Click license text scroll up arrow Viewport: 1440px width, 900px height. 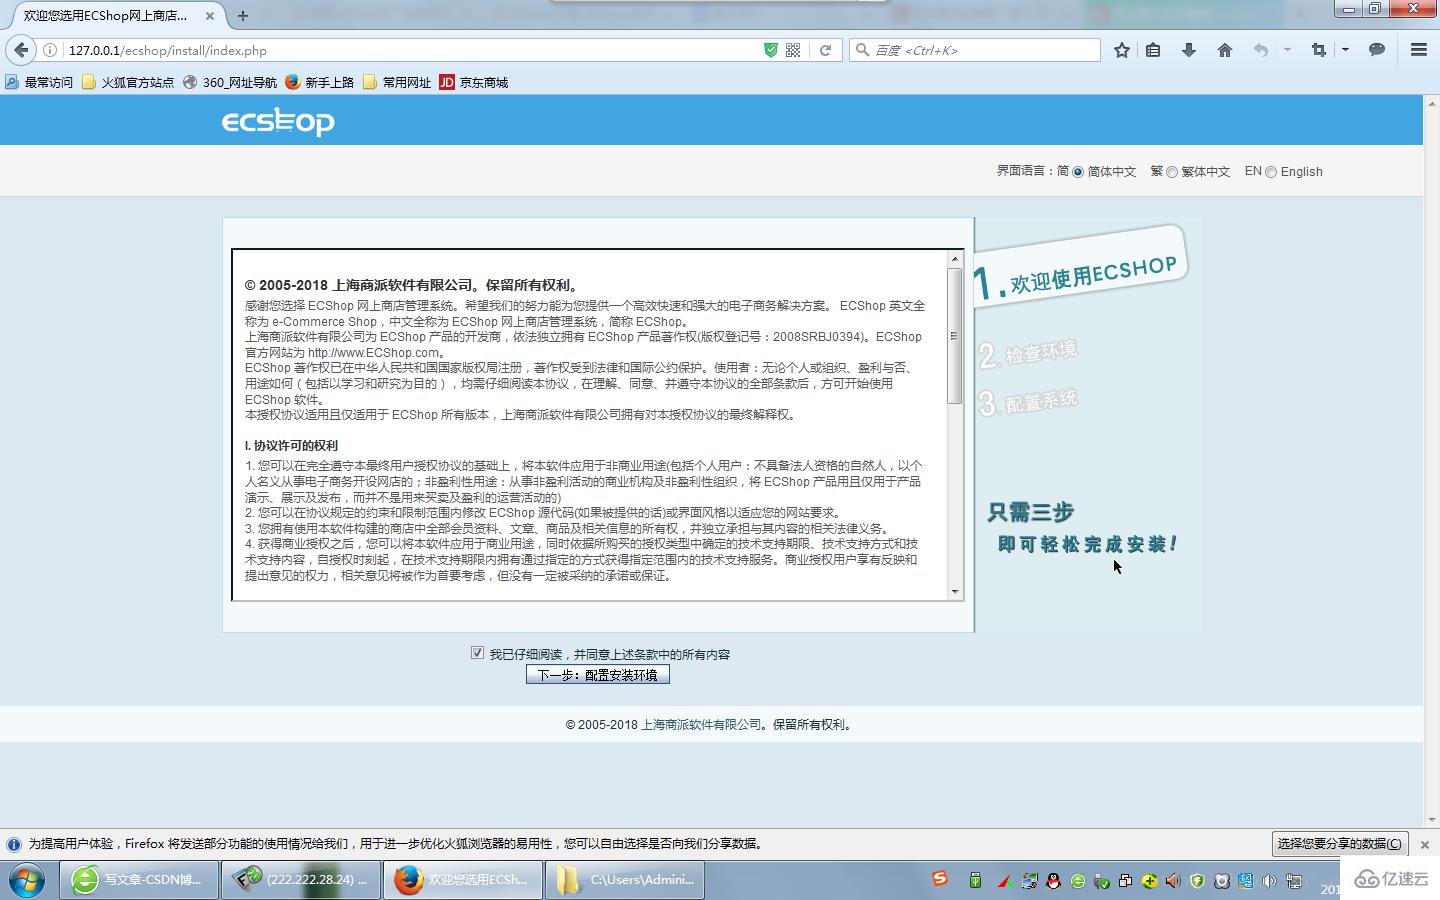(x=955, y=259)
